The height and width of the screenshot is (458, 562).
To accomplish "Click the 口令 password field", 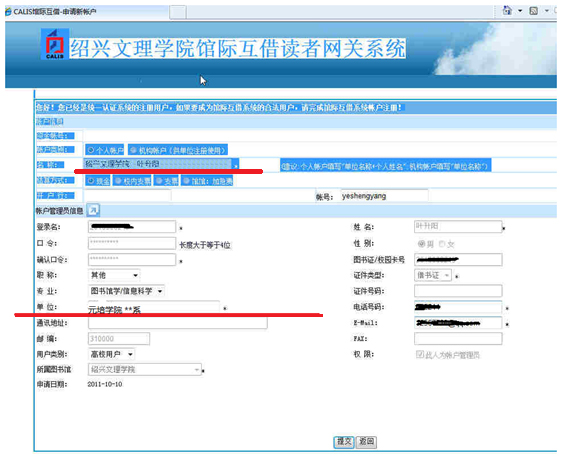I will (x=132, y=243).
